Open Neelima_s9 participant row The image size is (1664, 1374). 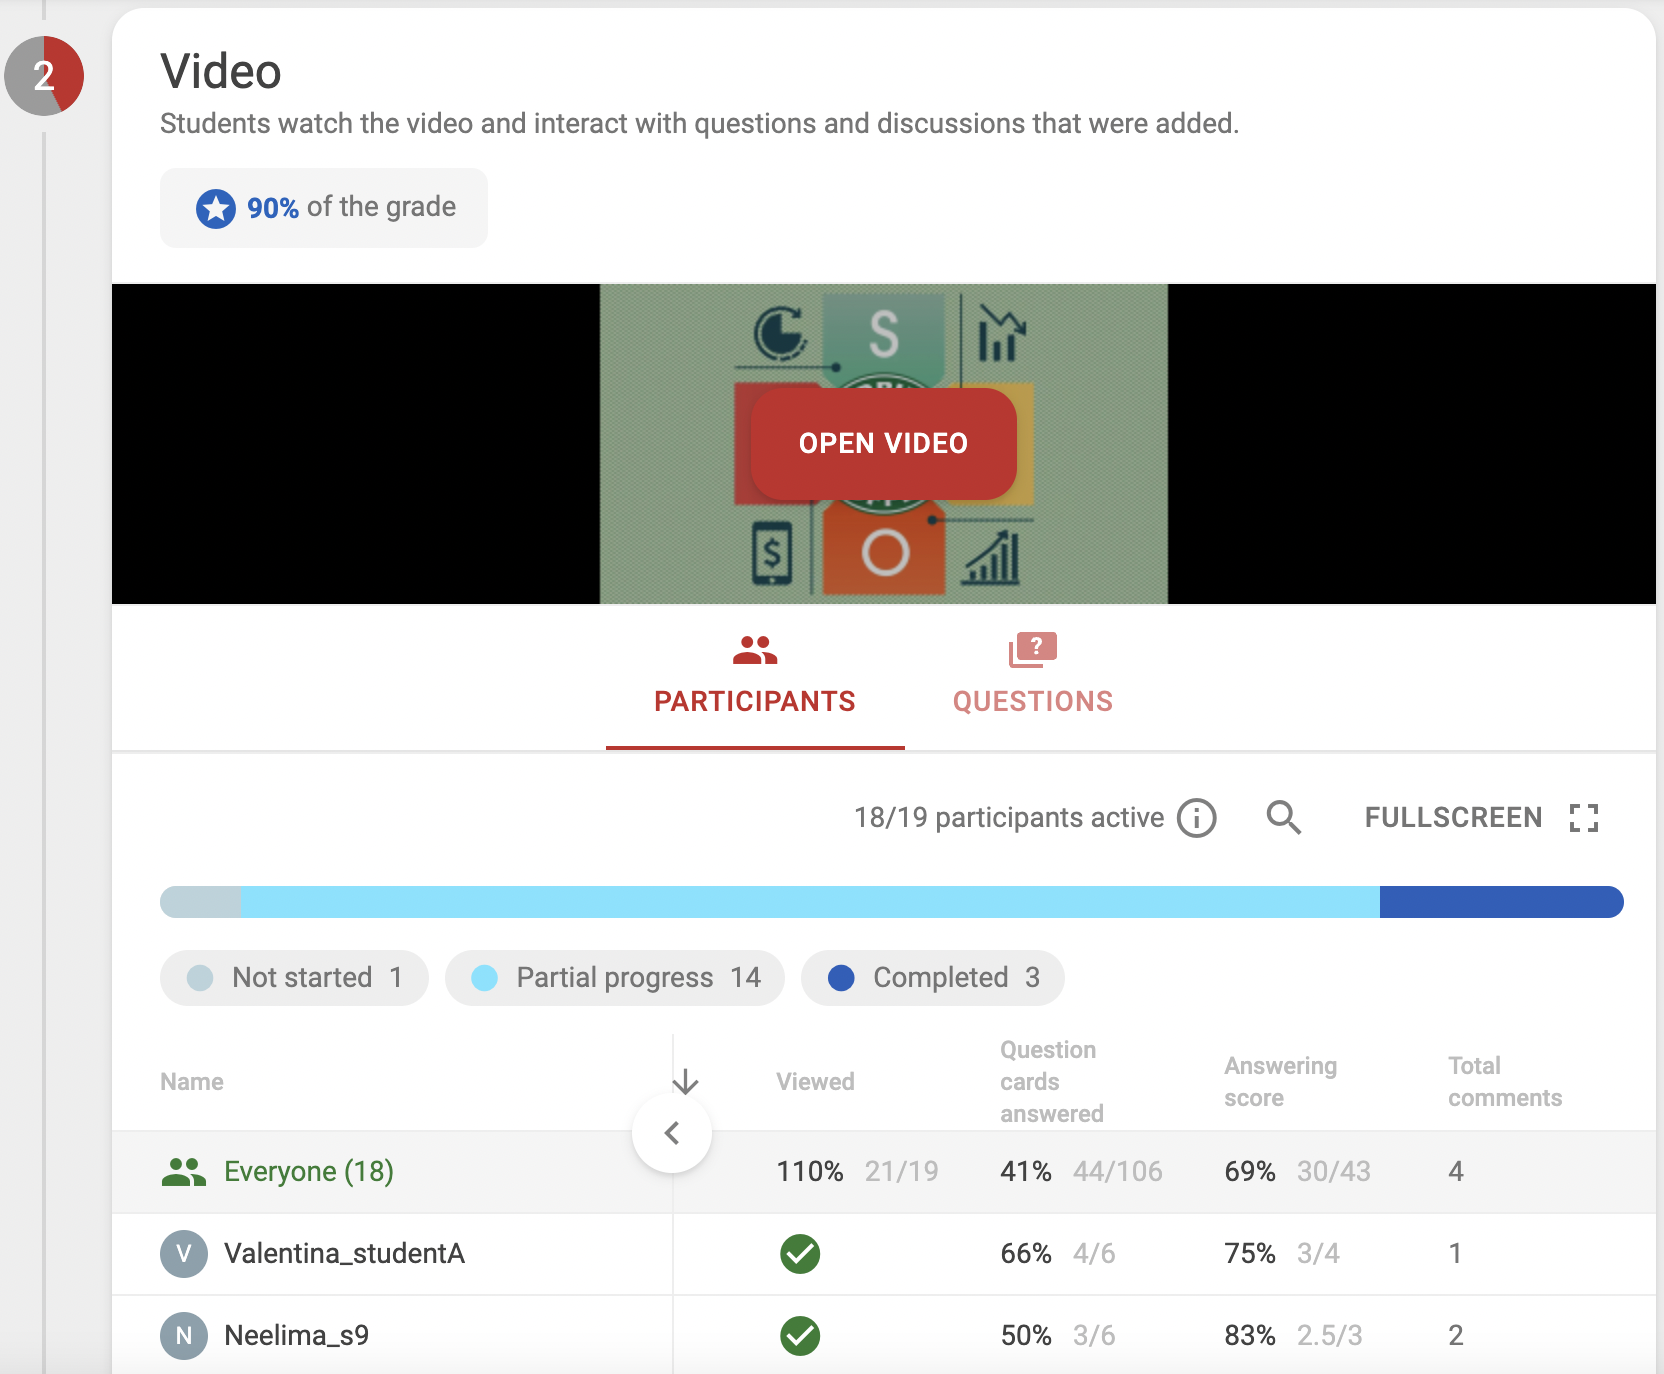pos(884,1335)
